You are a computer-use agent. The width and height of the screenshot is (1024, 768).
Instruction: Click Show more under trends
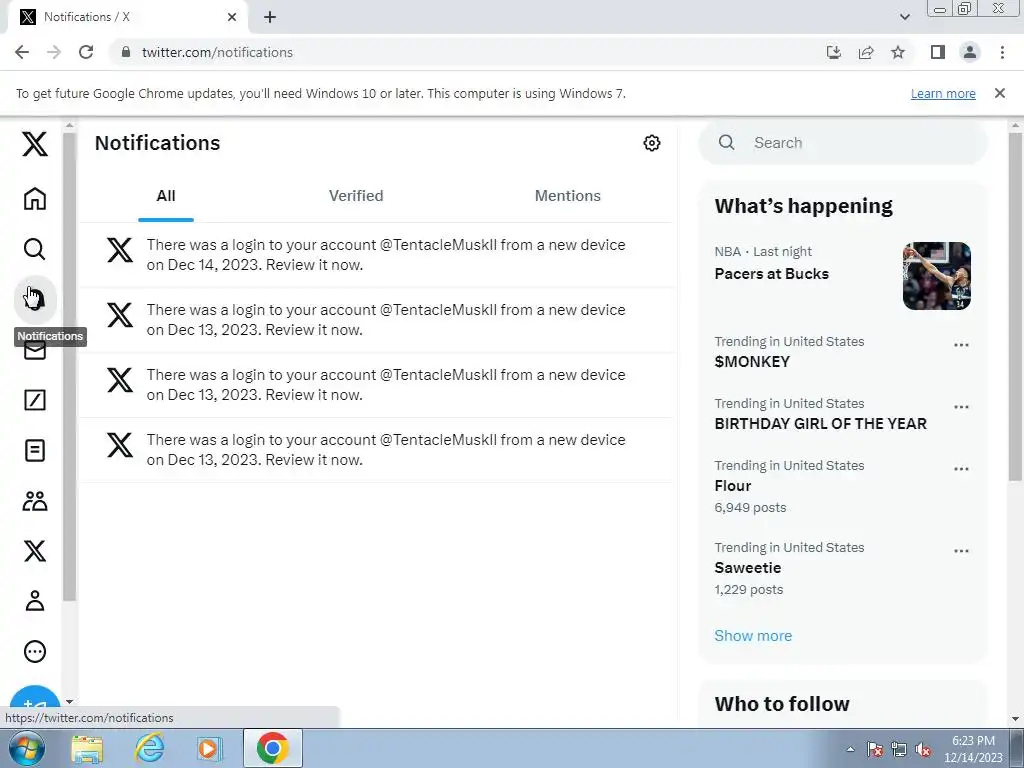[753, 635]
